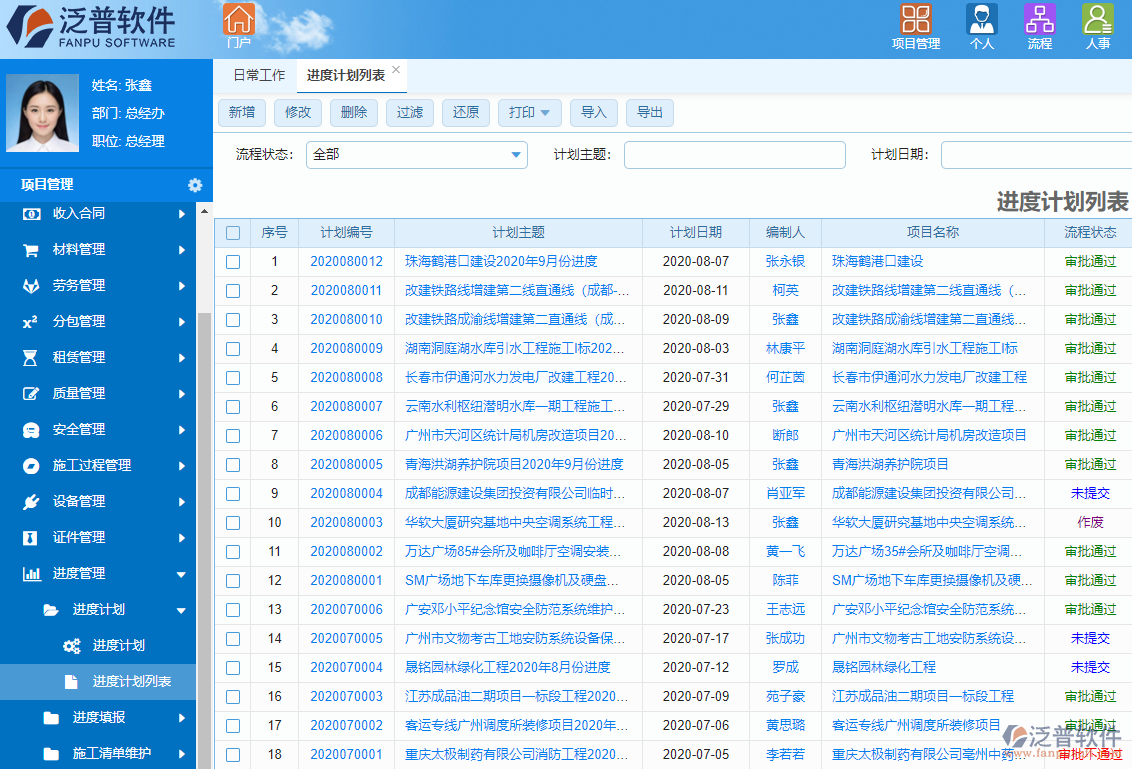Click the settings gear beside 项目管理
The image size is (1132, 769).
[195, 185]
